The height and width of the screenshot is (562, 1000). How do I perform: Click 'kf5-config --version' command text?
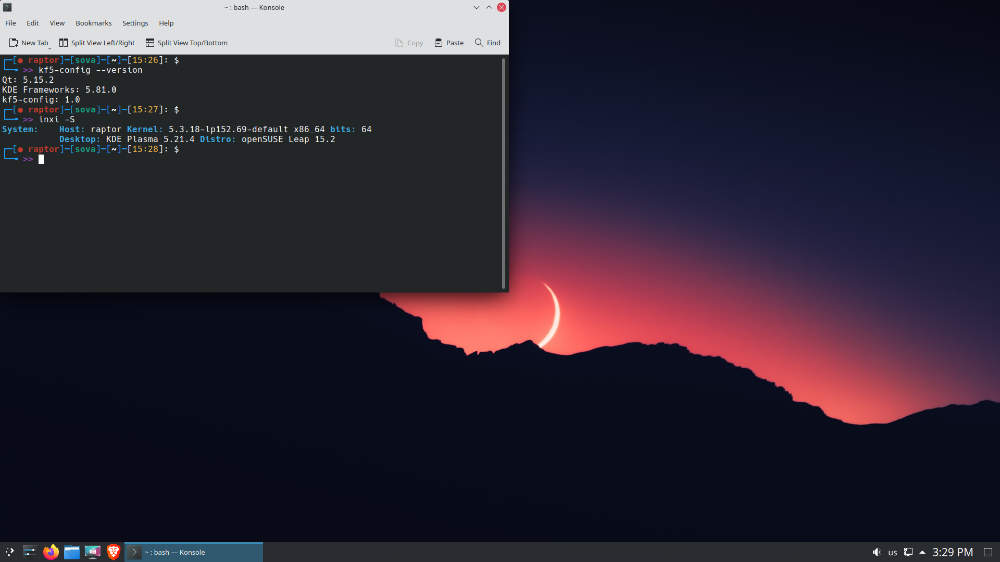(x=91, y=70)
